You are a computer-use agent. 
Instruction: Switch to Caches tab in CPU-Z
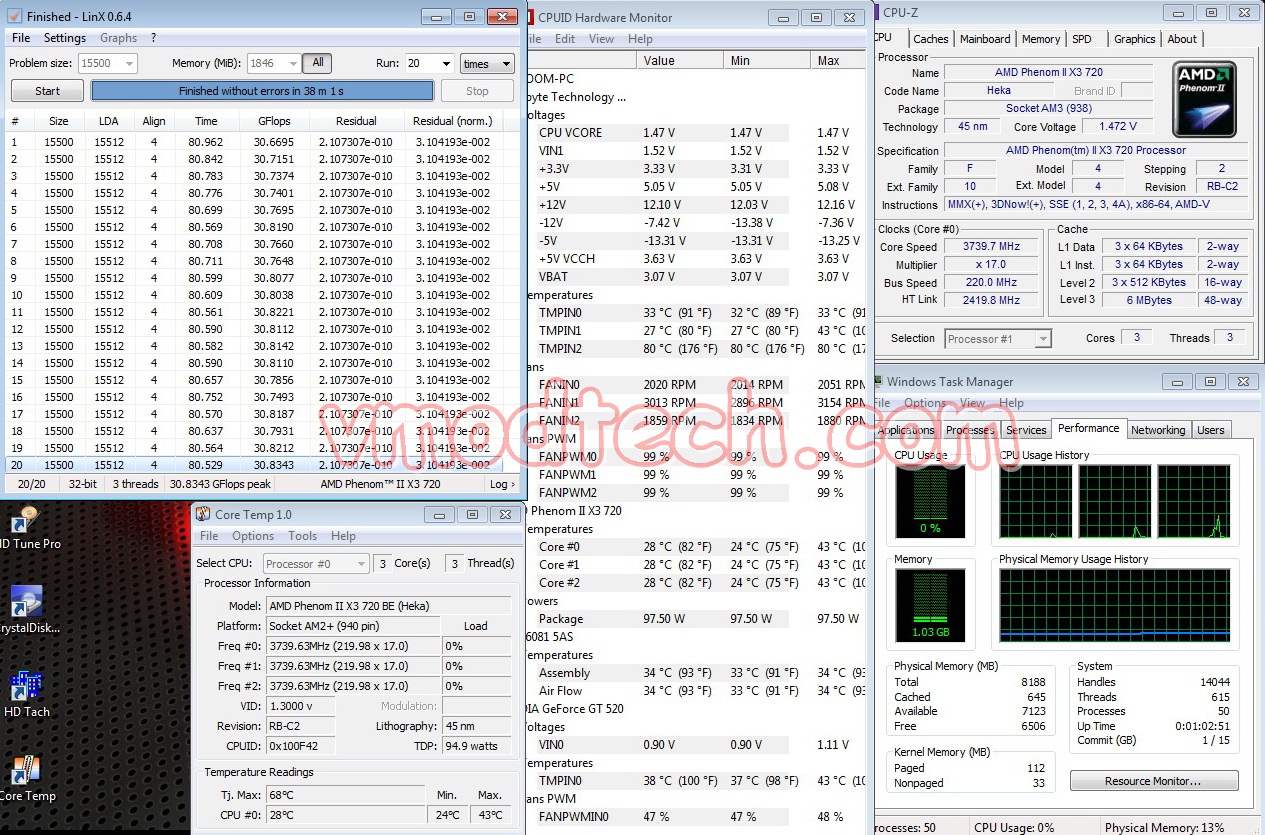tap(931, 39)
